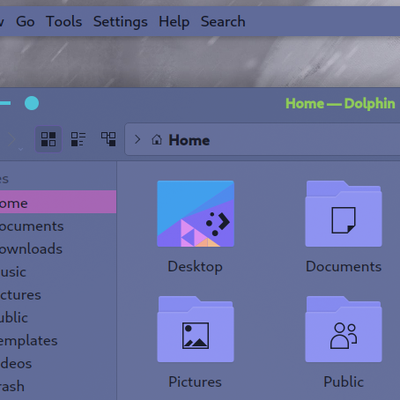Switch to Compact view mode
Screen dimensions: 400x400
[78, 139]
